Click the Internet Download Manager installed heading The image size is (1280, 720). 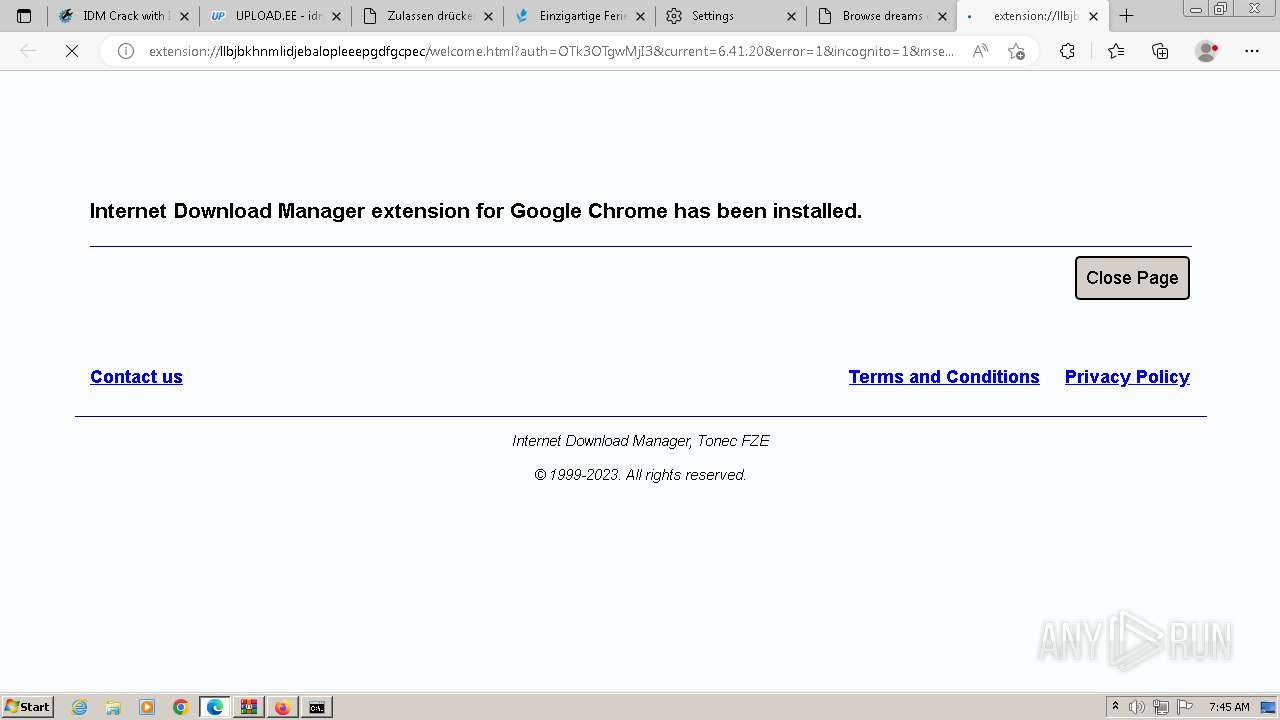click(476, 211)
